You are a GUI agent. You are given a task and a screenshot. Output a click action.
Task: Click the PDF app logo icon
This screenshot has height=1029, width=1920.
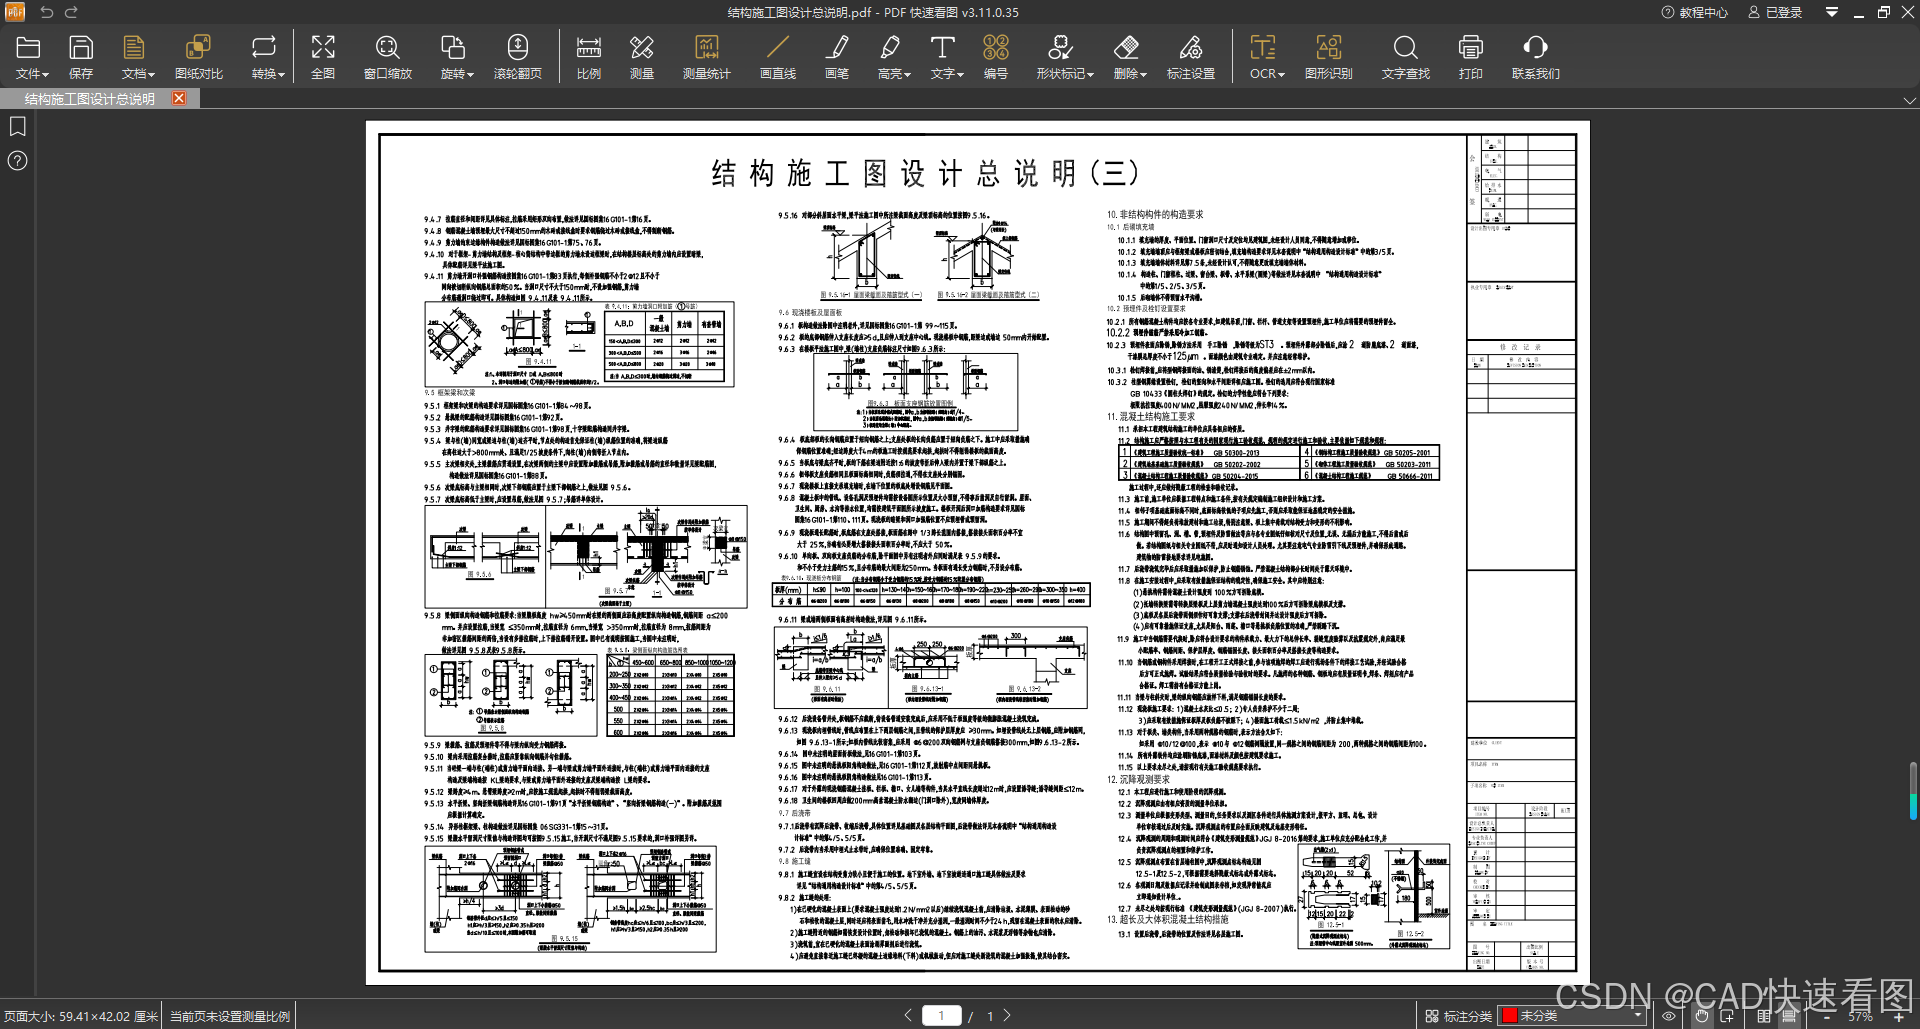[x=14, y=12]
